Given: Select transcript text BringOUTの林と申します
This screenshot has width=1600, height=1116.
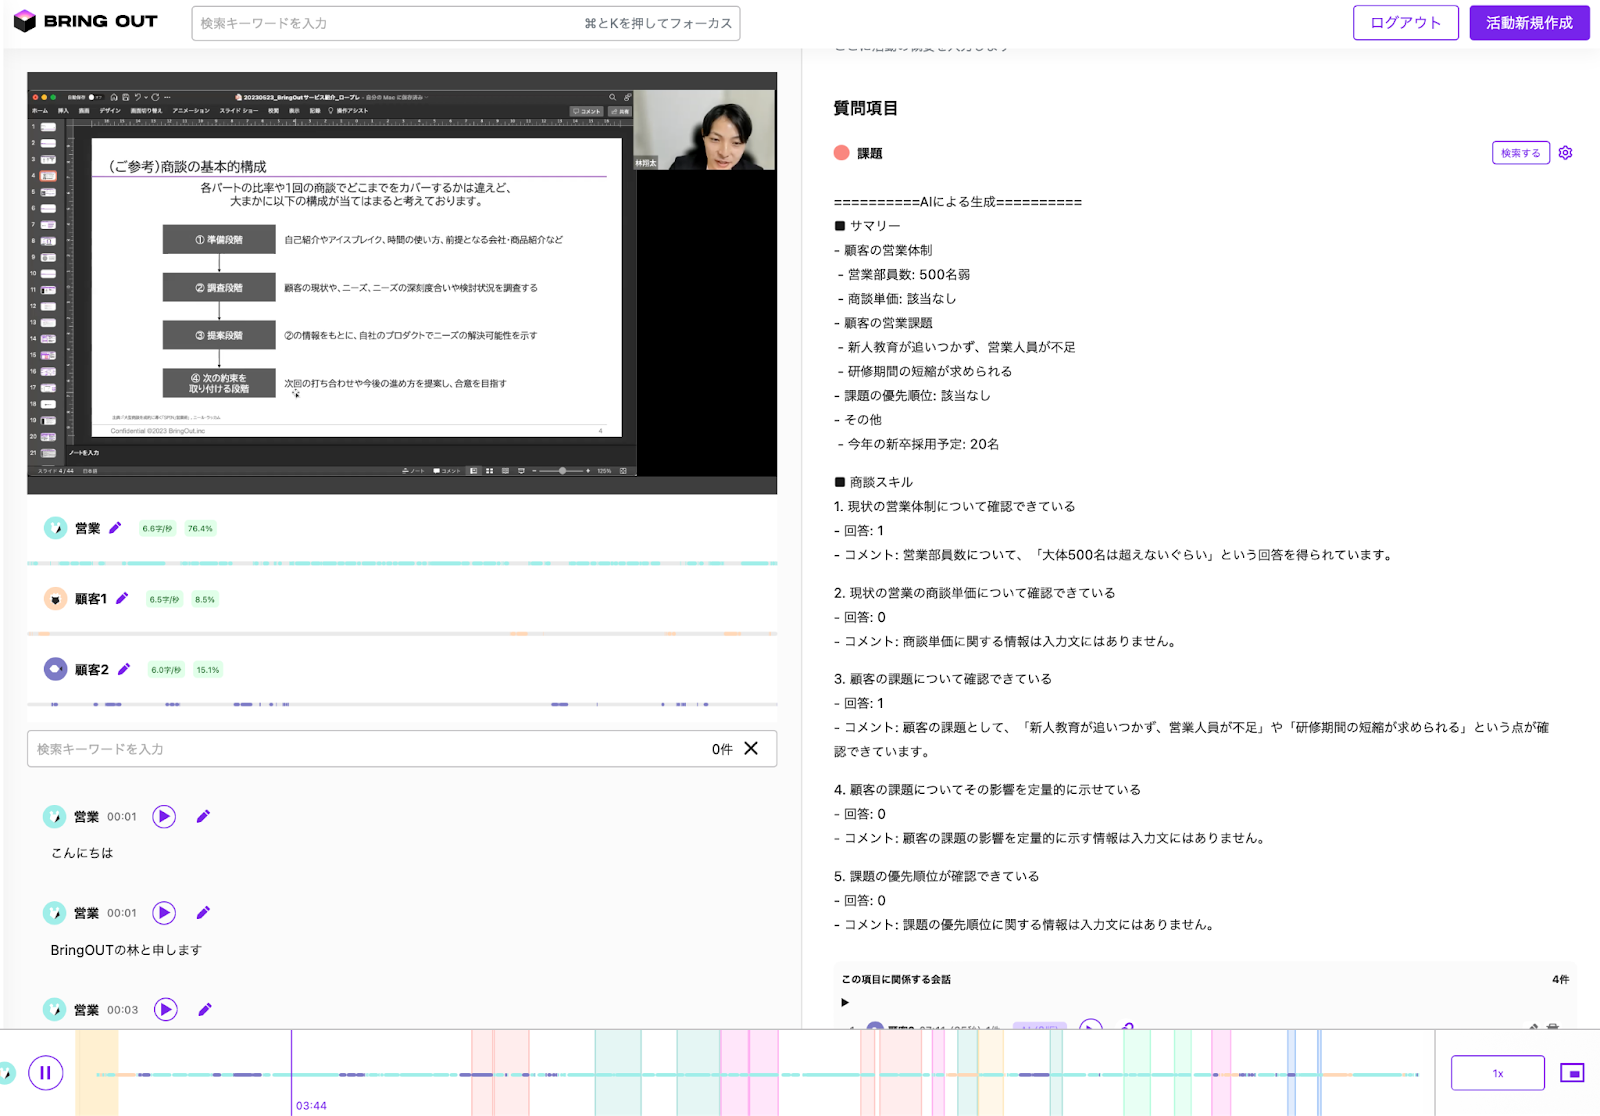Looking at the screenshot, I should (126, 950).
